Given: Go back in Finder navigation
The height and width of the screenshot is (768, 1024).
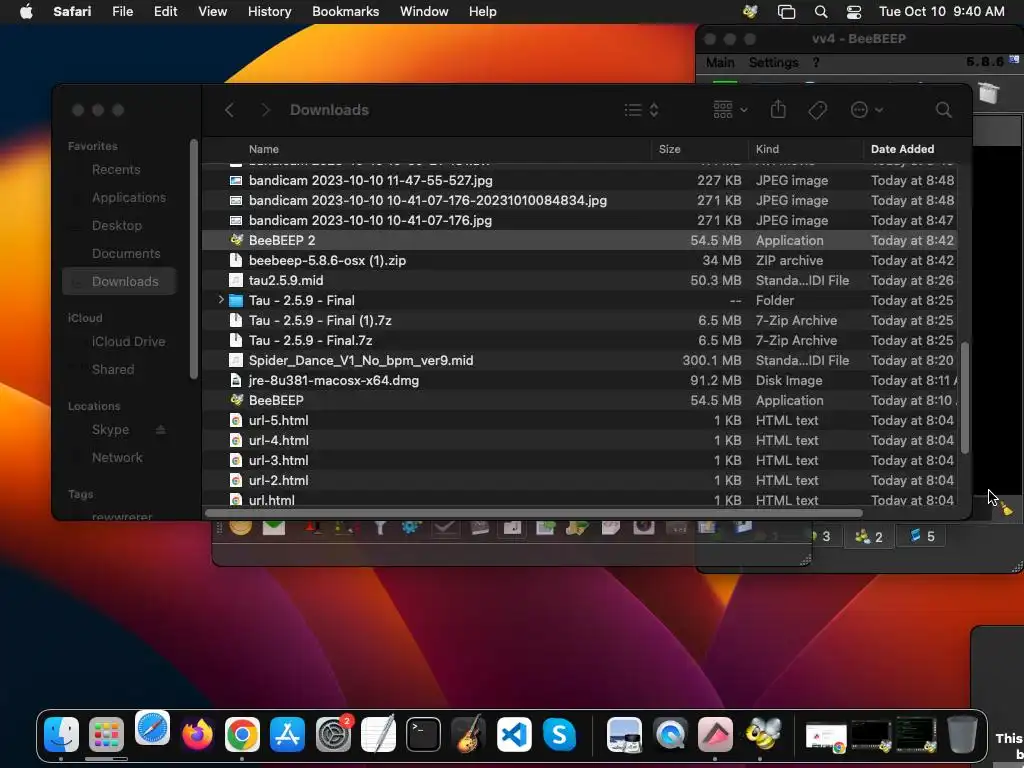Looking at the screenshot, I should (x=229, y=110).
